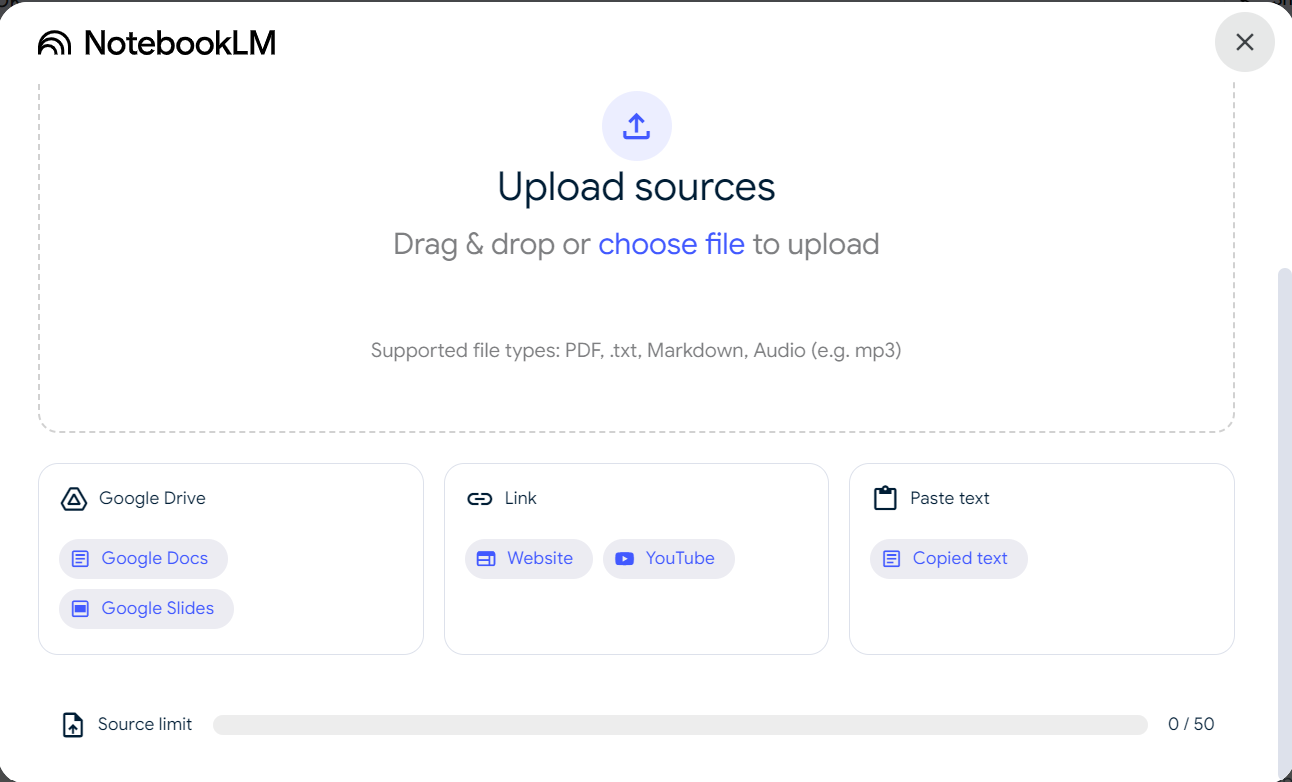Add a YouTube link source
This screenshot has height=782, width=1292.
[x=668, y=559]
